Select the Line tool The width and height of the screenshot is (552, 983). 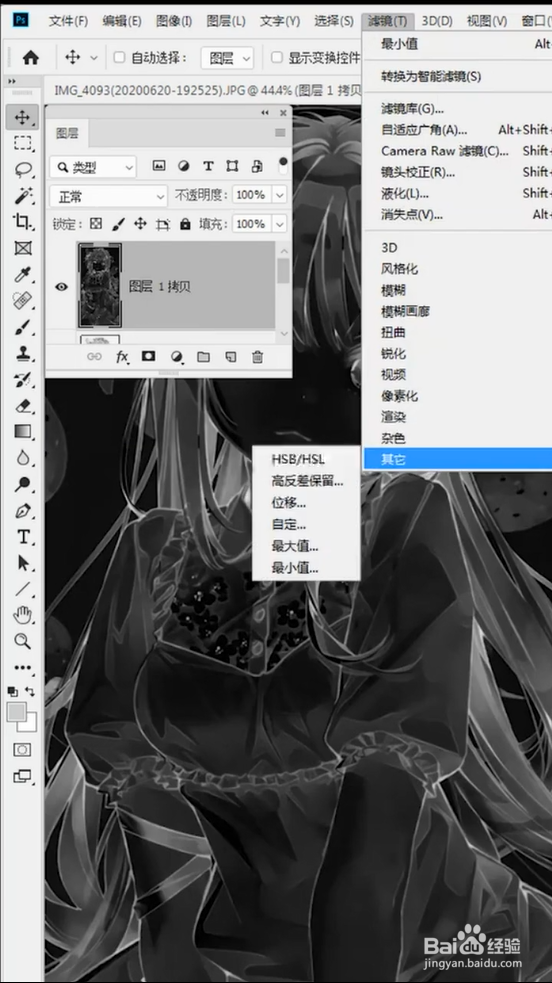tap(23, 589)
